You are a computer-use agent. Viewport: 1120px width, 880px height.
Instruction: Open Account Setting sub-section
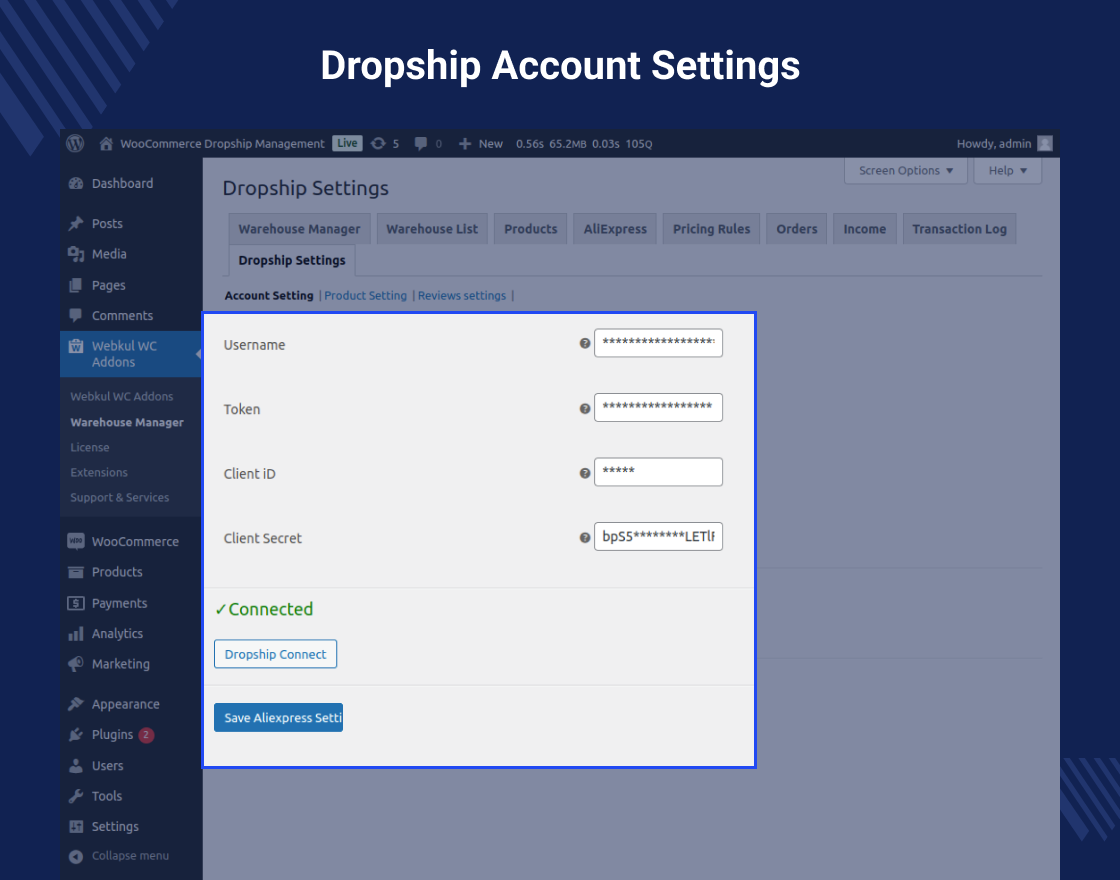pyautogui.click(x=269, y=296)
